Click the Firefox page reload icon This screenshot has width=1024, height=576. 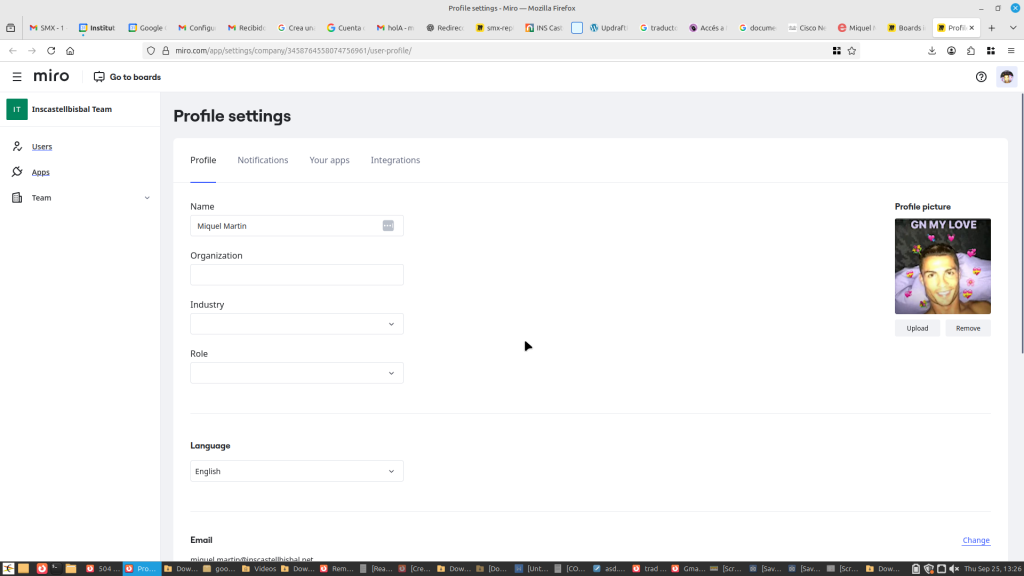pos(51,50)
